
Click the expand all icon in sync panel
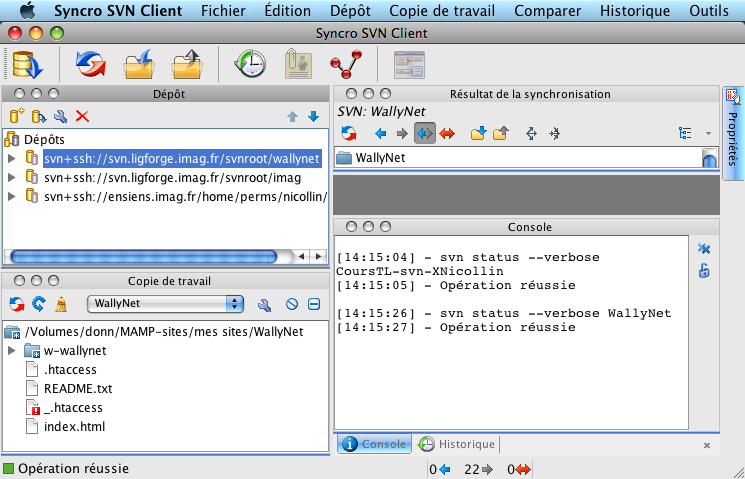pos(531,134)
